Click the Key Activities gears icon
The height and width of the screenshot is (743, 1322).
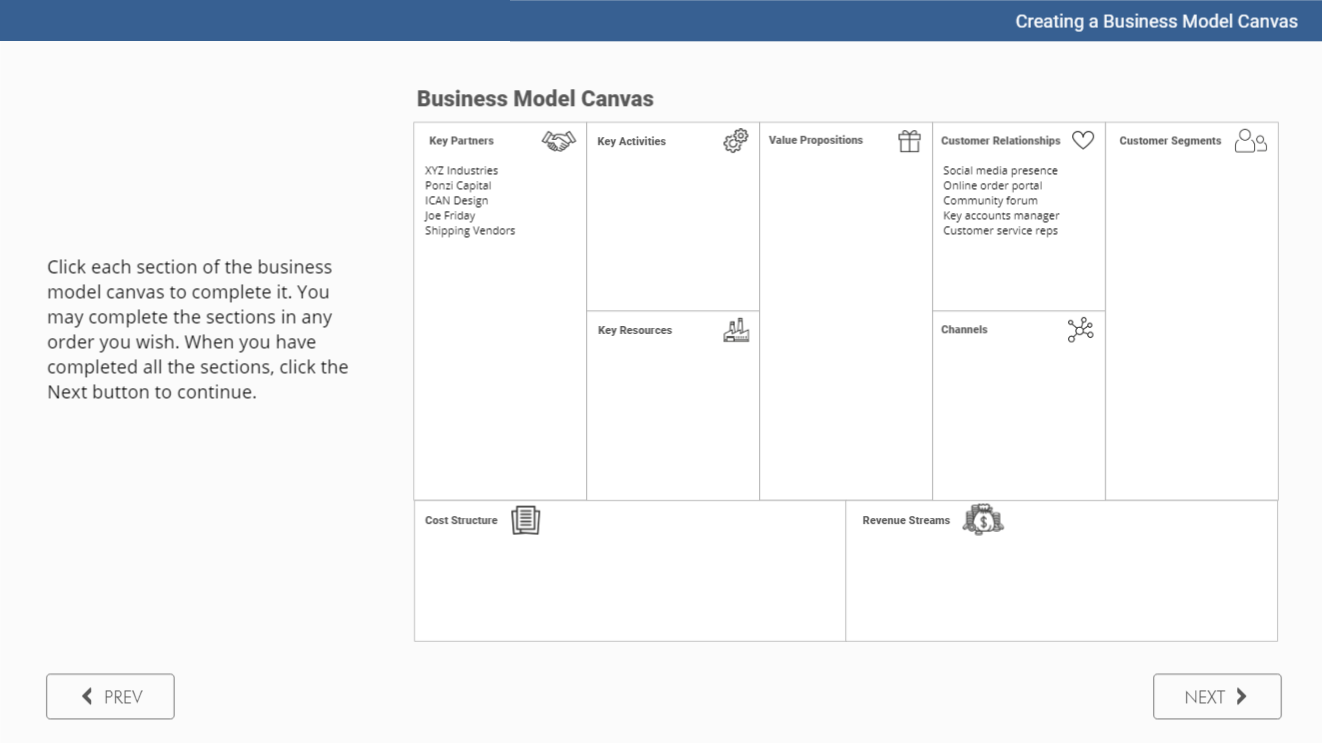(x=735, y=141)
